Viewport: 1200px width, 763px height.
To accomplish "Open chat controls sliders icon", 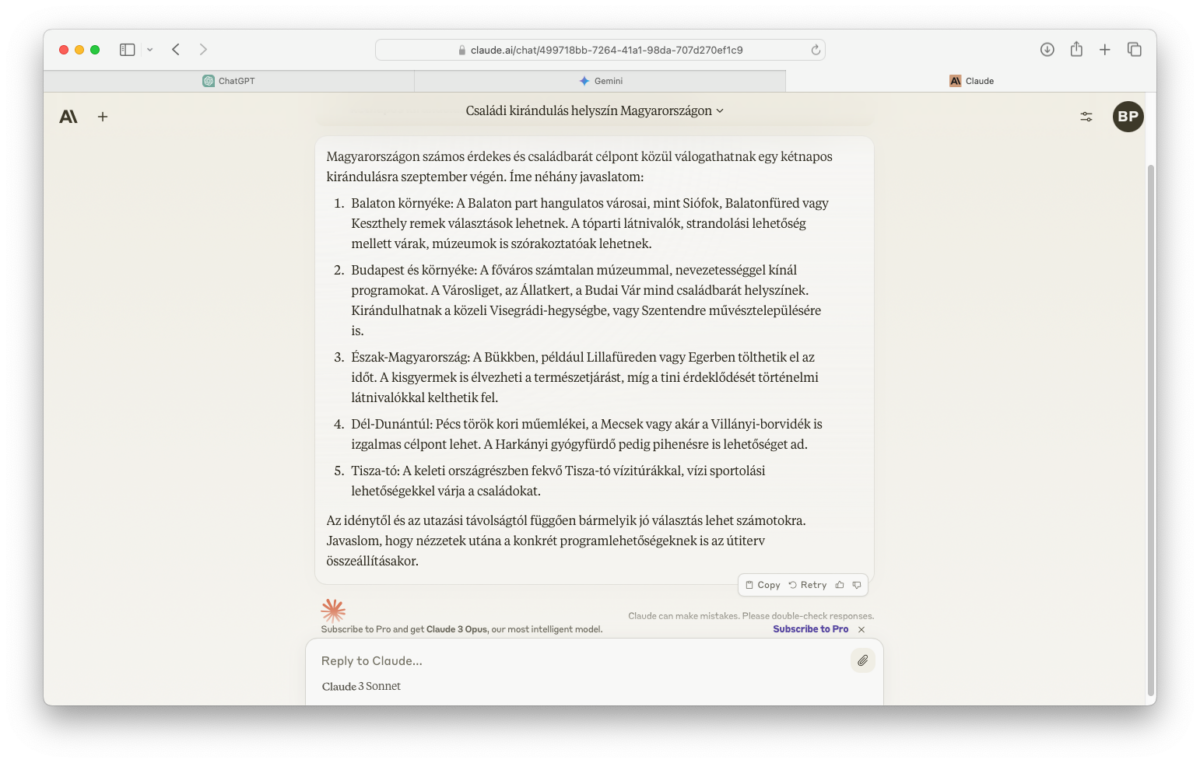I will click(1086, 117).
